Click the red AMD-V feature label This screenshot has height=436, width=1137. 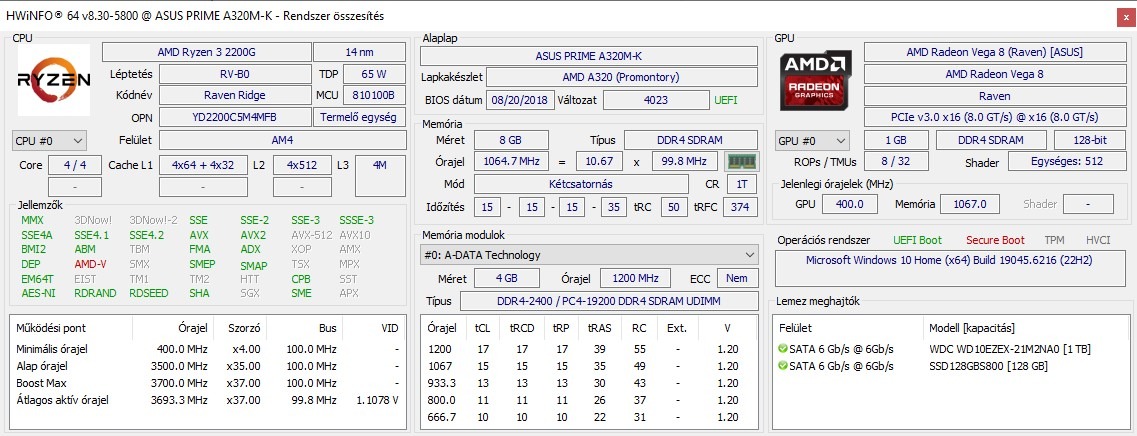click(91, 264)
